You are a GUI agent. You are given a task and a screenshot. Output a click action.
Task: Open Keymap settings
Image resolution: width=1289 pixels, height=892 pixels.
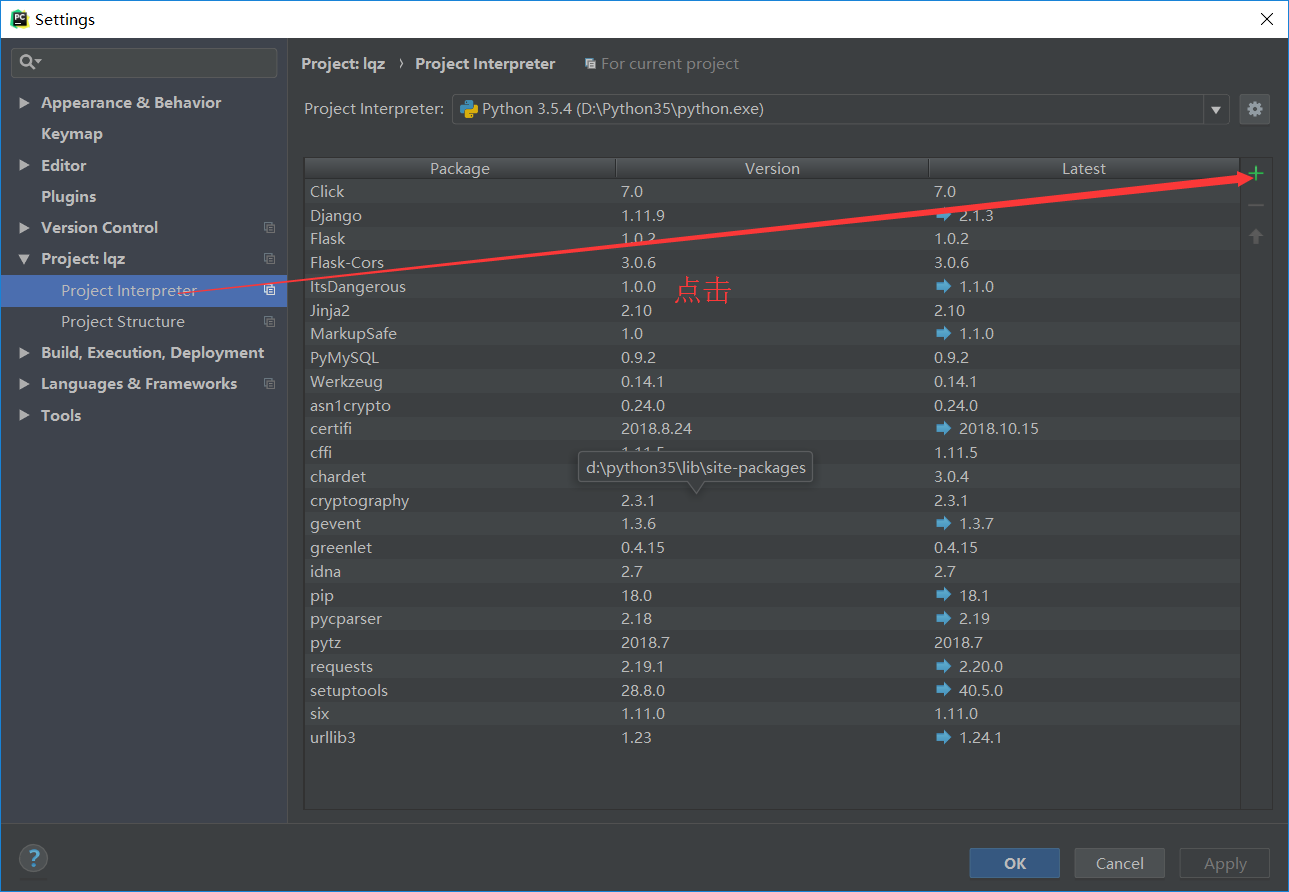pyautogui.click(x=72, y=134)
